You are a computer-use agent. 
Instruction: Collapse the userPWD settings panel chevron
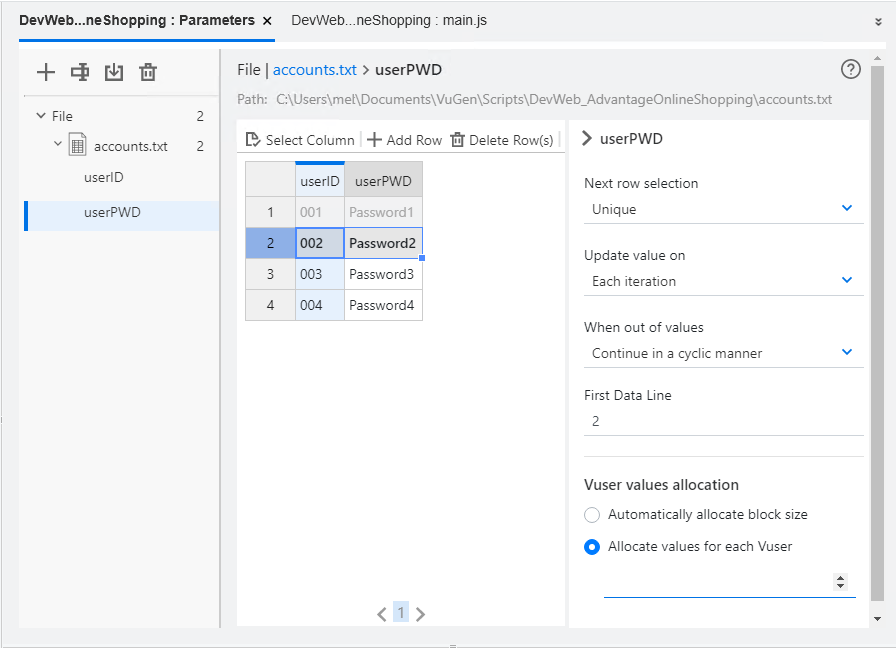(589, 138)
